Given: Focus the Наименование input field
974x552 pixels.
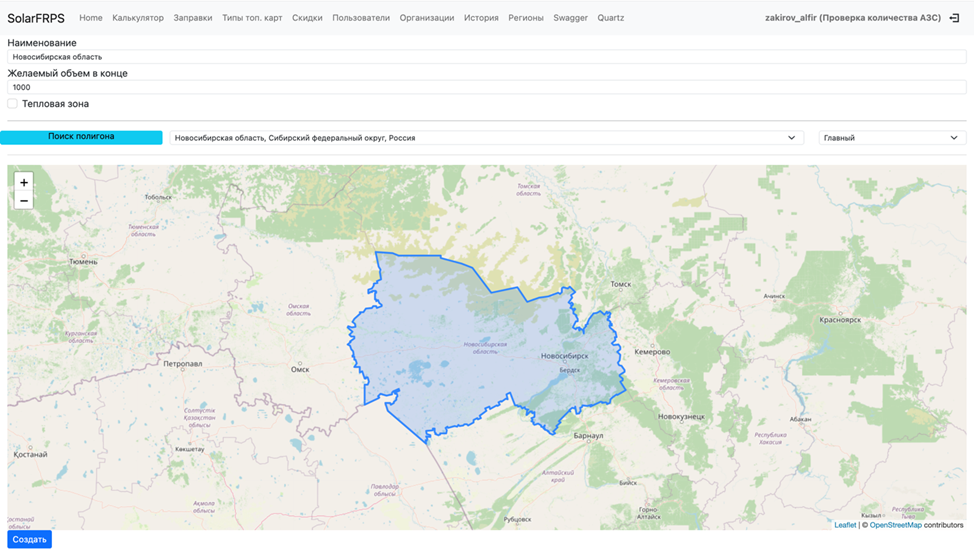Looking at the screenshot, I should tap(486, 57).
